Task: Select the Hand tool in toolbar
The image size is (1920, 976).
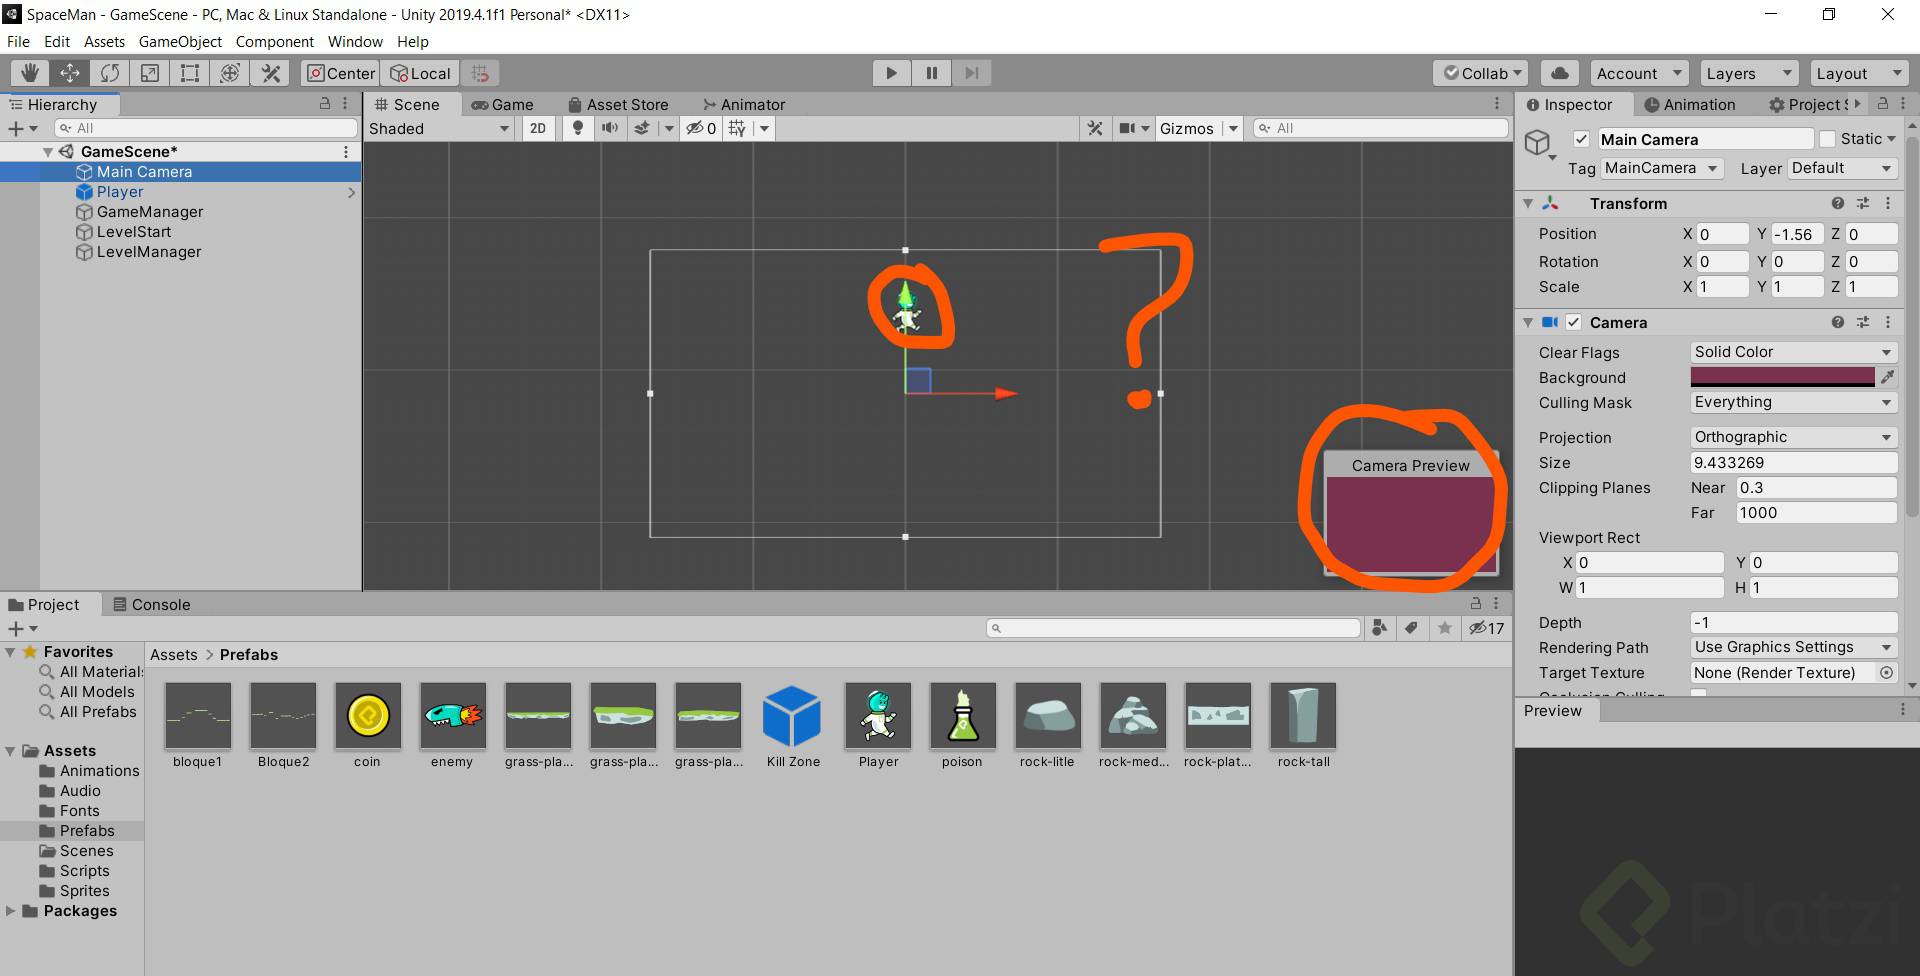Action: click(30, 73)
